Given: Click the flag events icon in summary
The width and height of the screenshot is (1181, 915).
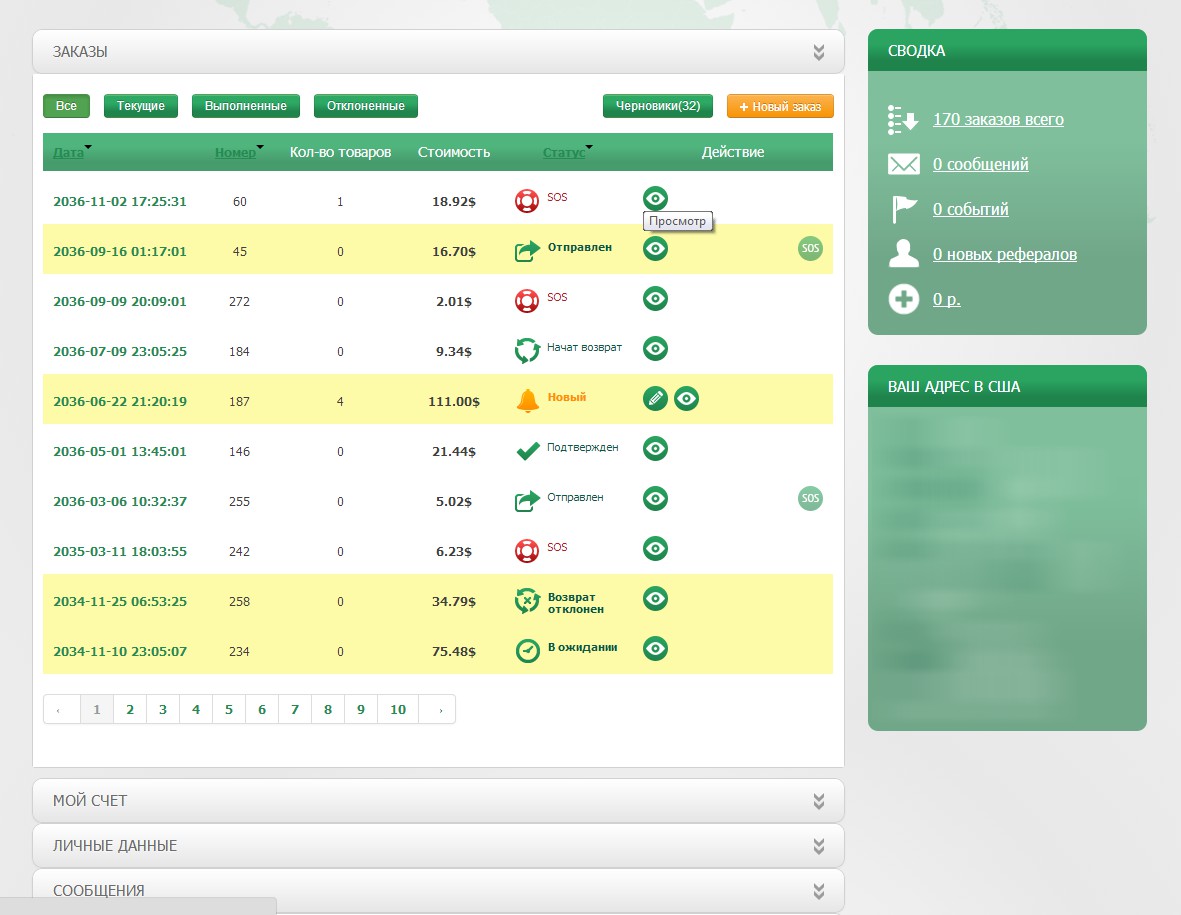Looking at the screenshot, I should [903, 209].
